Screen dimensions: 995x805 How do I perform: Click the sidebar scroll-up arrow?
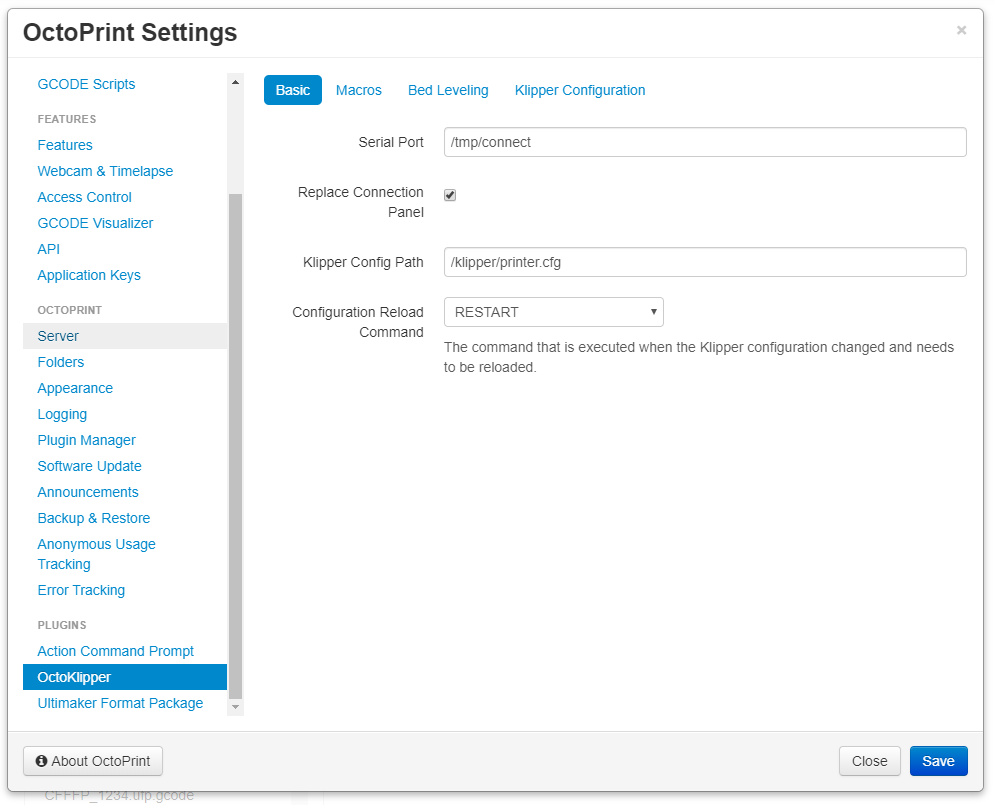[x=235, y=82]
